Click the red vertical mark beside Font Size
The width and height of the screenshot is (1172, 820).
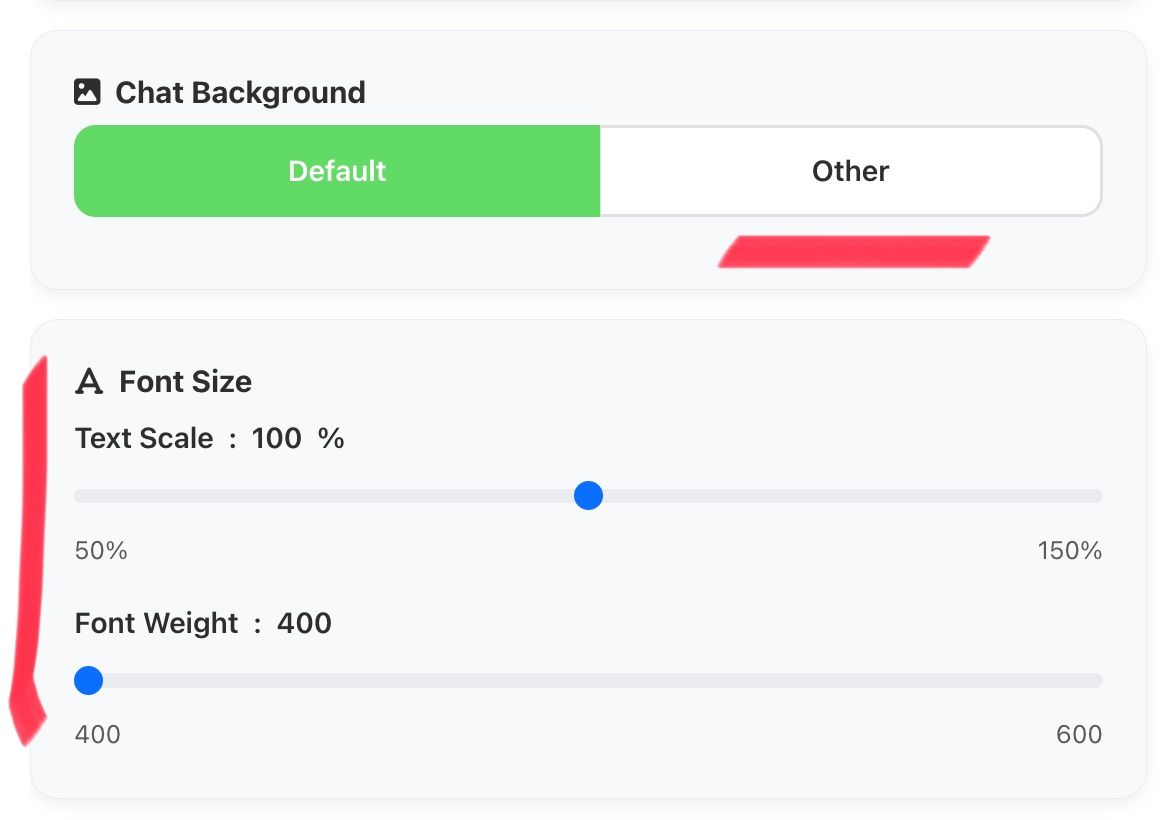click(31, 550)
